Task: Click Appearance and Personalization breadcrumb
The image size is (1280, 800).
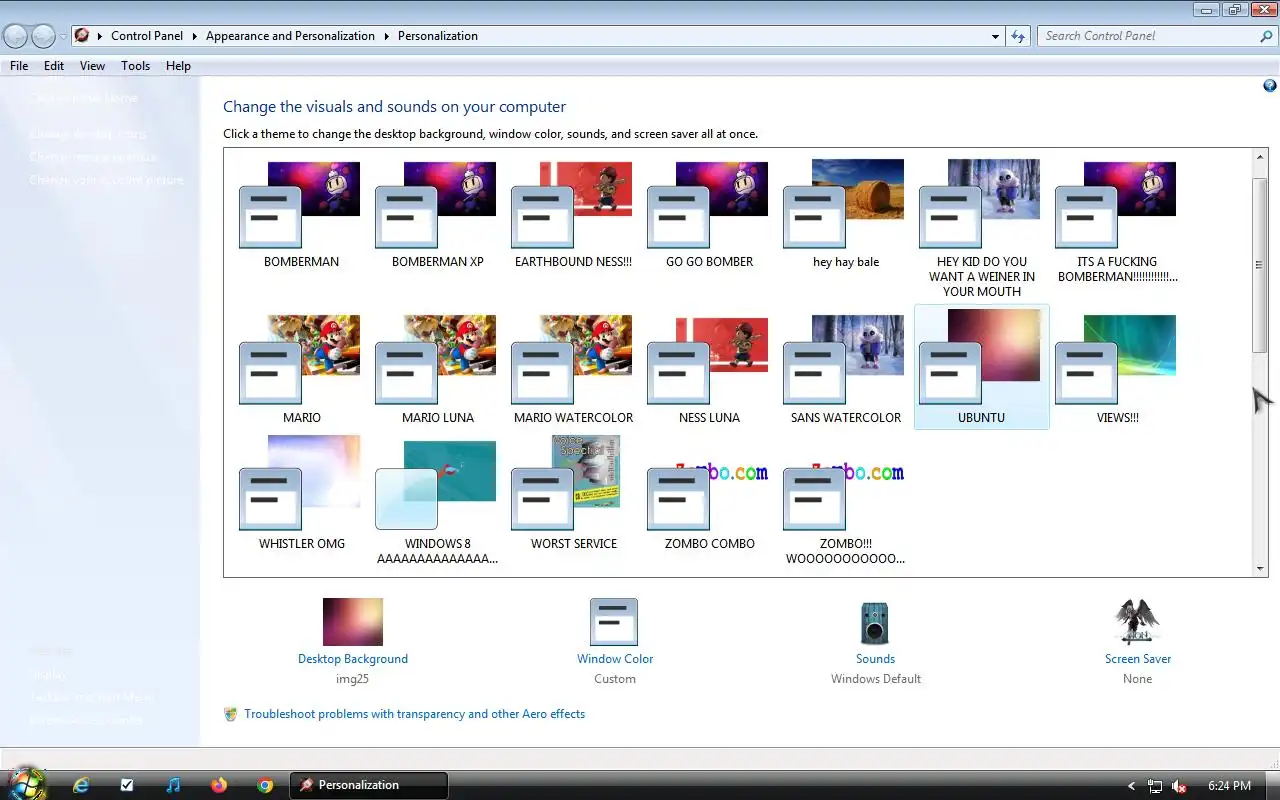Action: click(290, 36)
